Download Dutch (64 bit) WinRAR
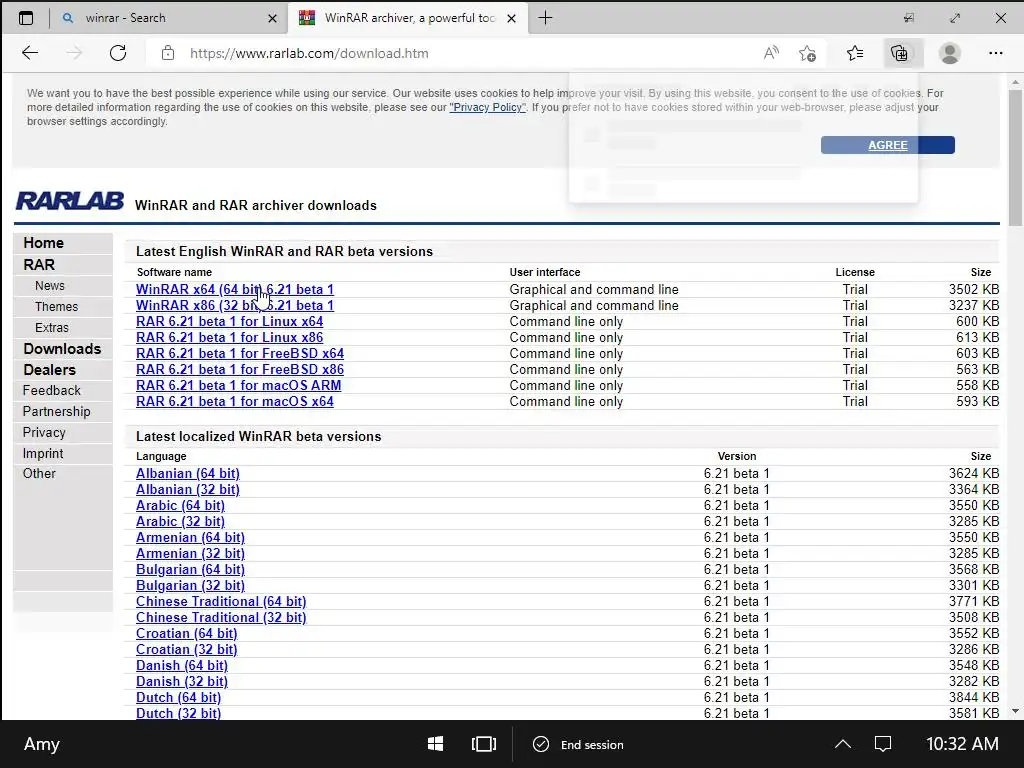 pyautogui.click(x=178, y=697)
